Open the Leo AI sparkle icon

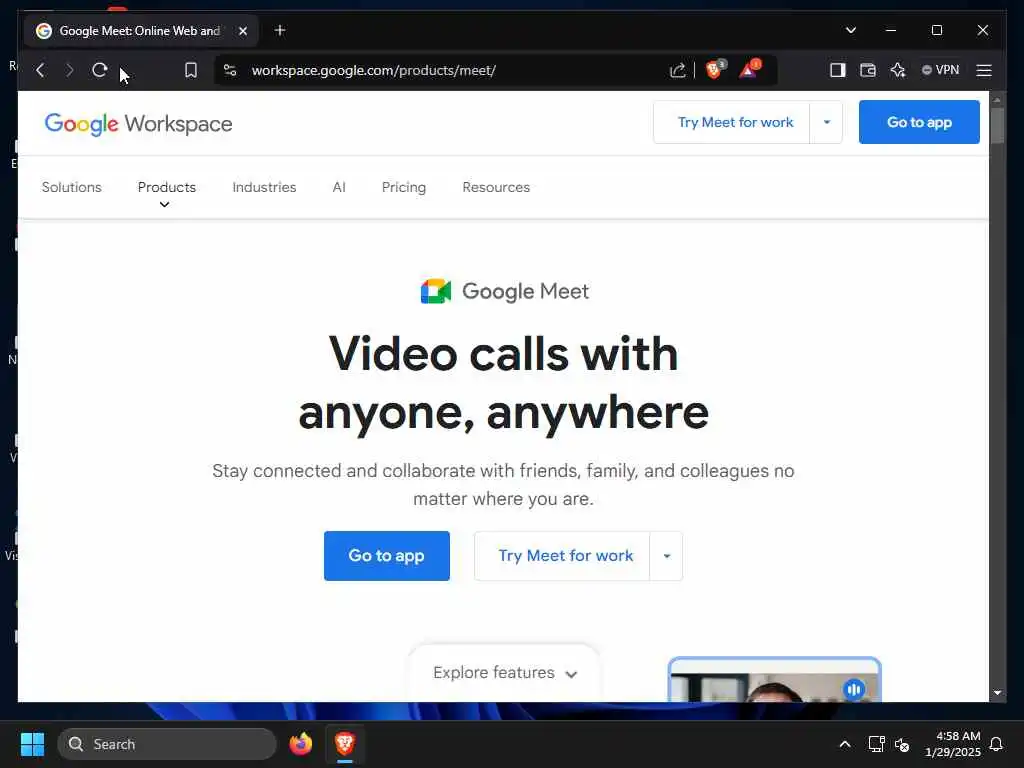(898, 70)
